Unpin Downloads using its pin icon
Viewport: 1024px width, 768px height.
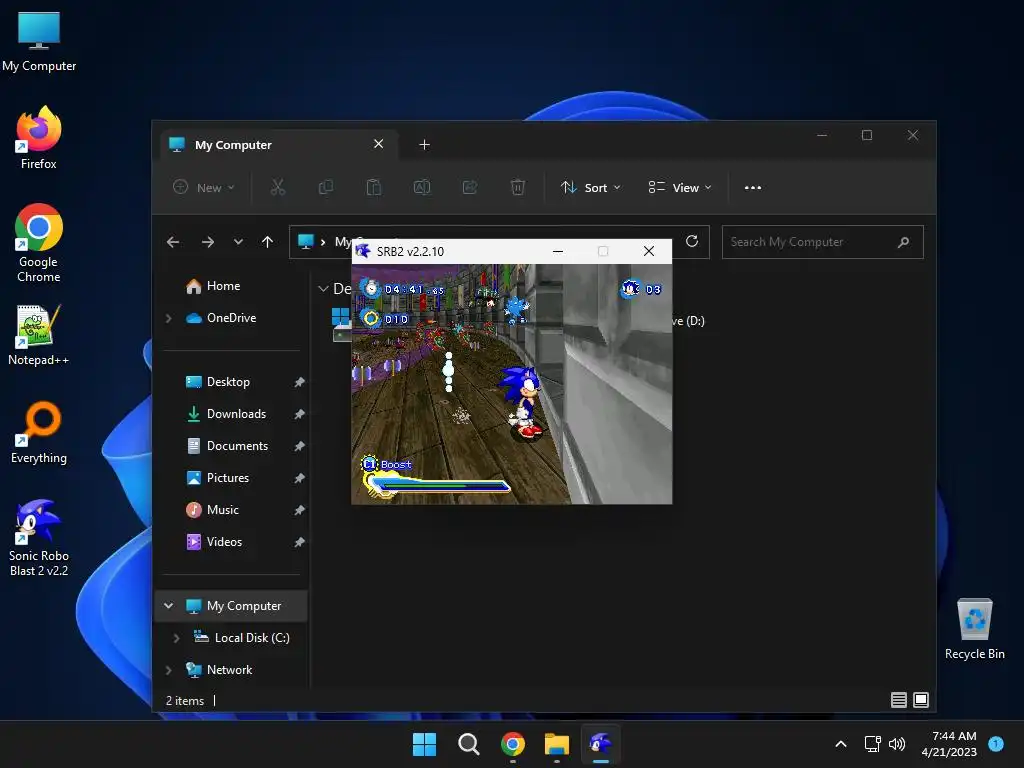[x=299, y=414]
